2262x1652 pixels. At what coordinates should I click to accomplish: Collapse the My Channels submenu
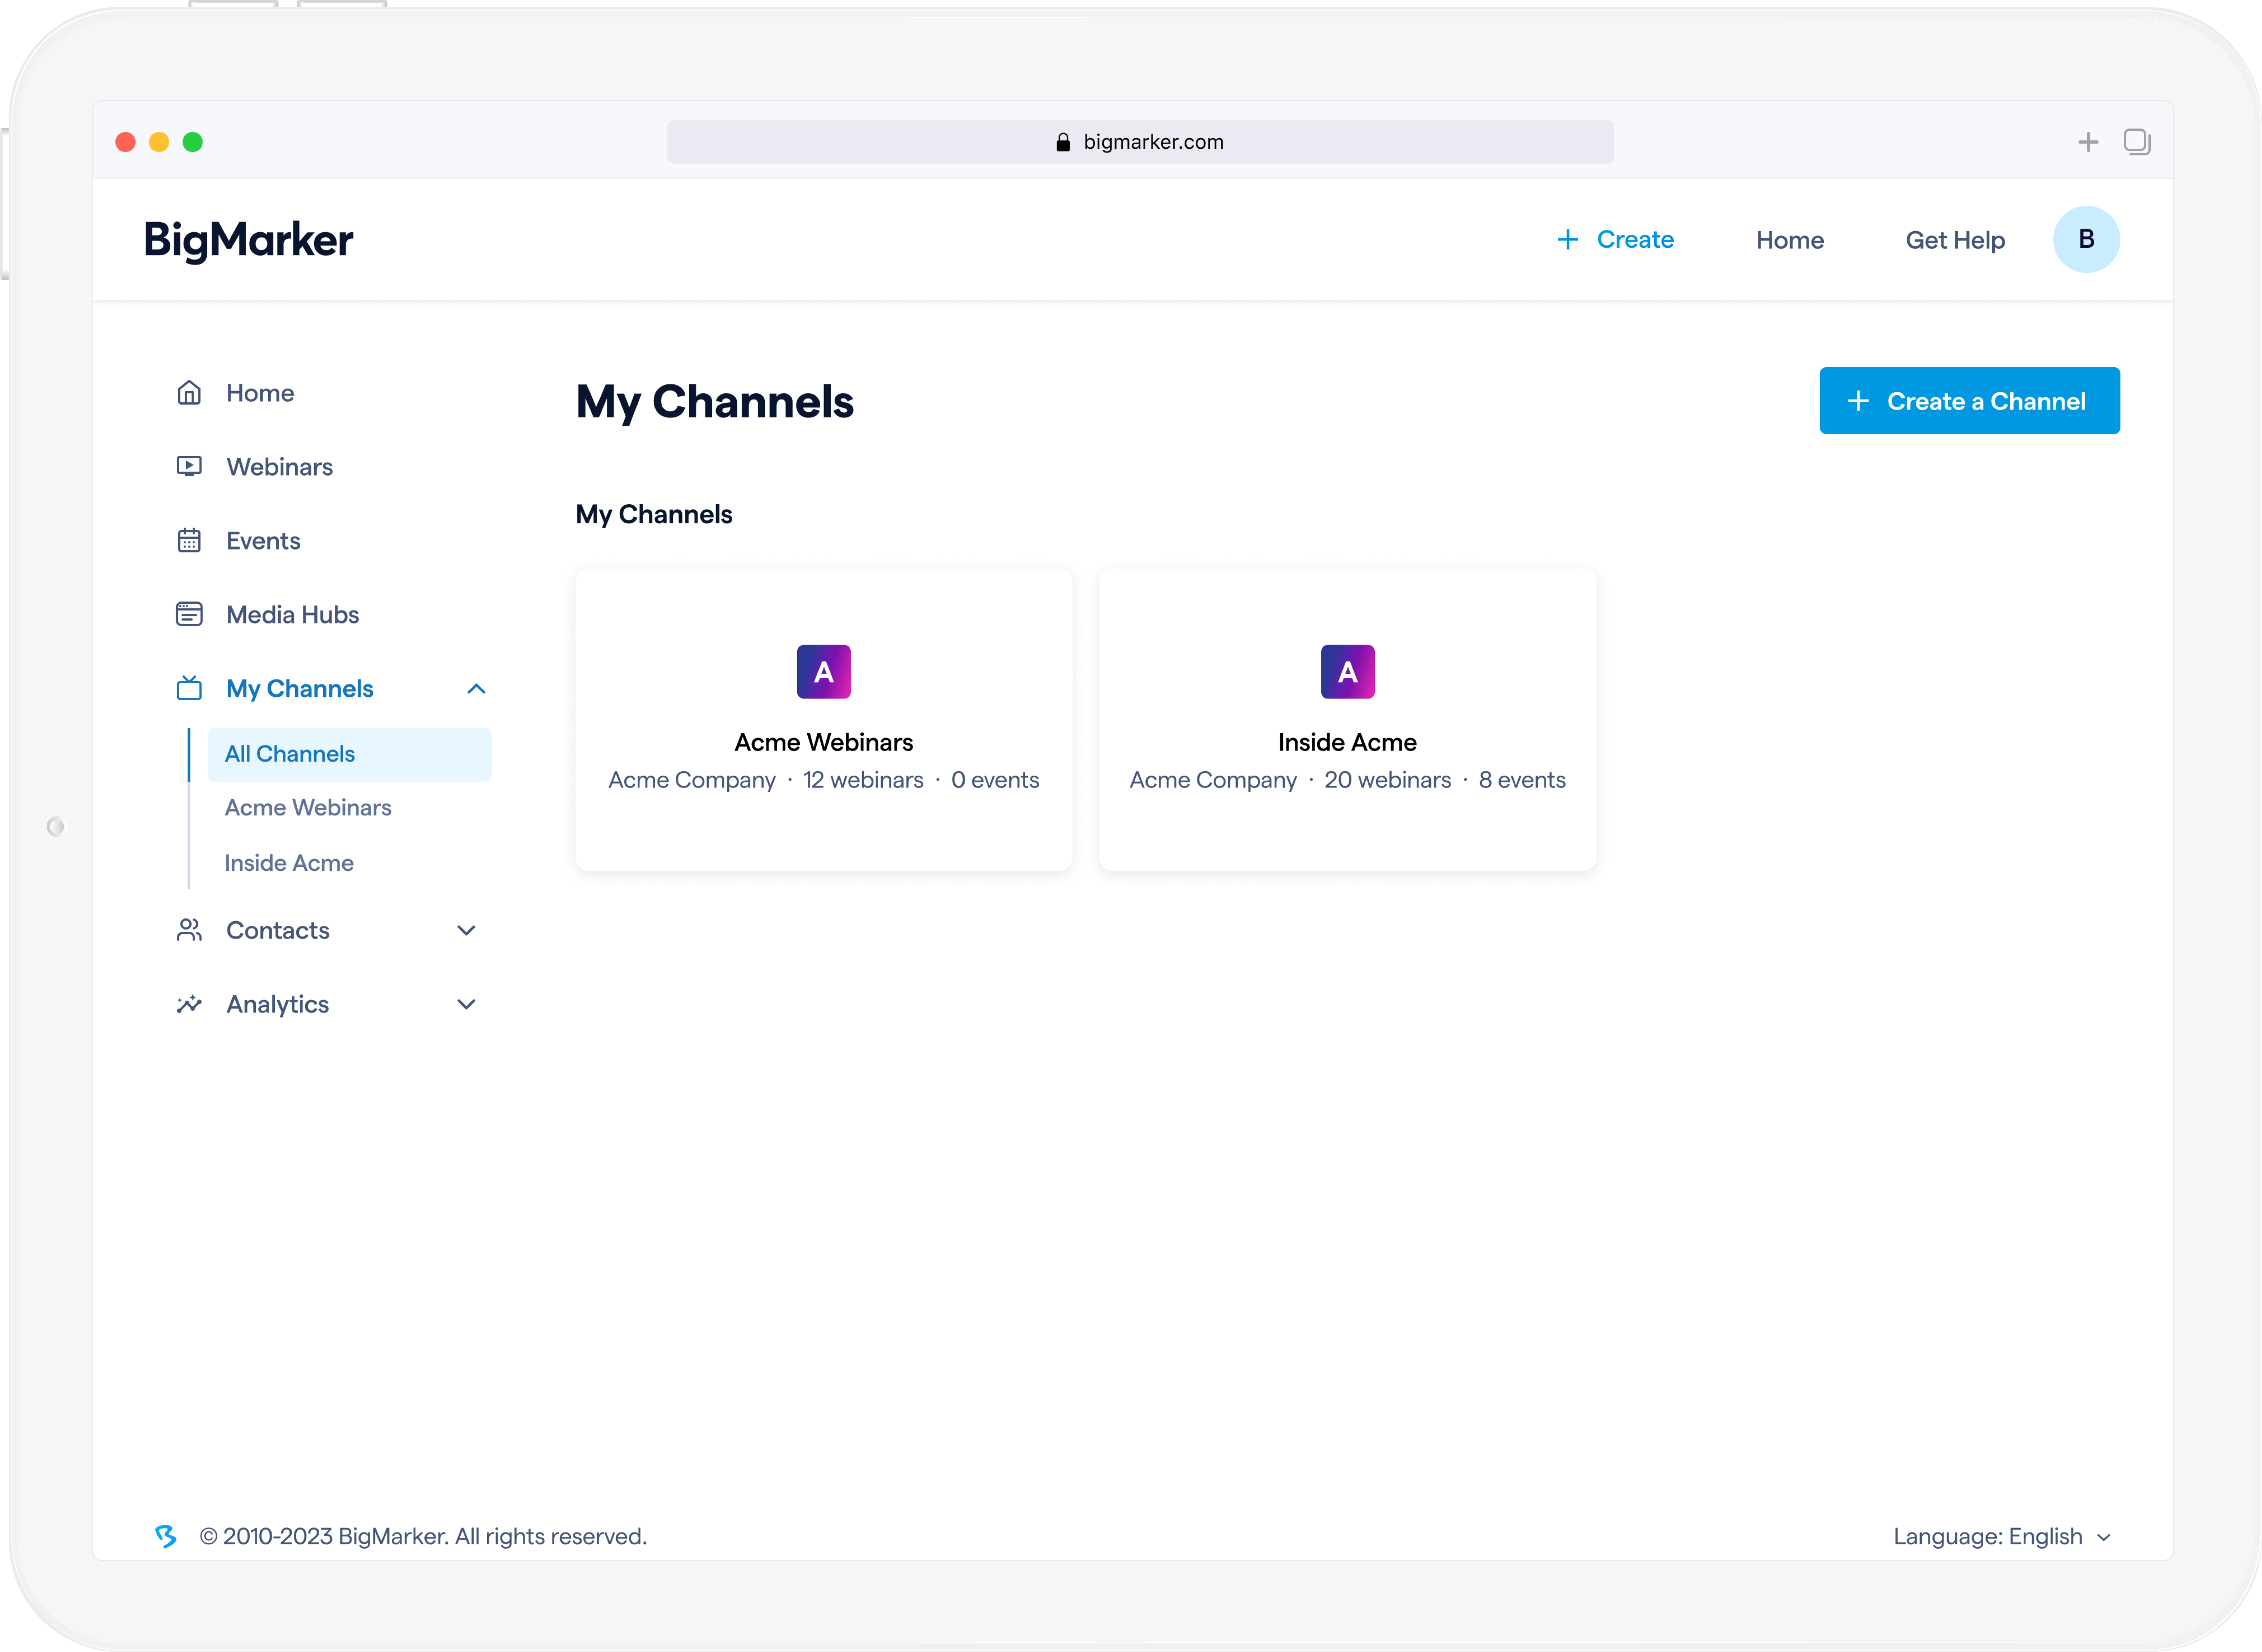[476, 689]
